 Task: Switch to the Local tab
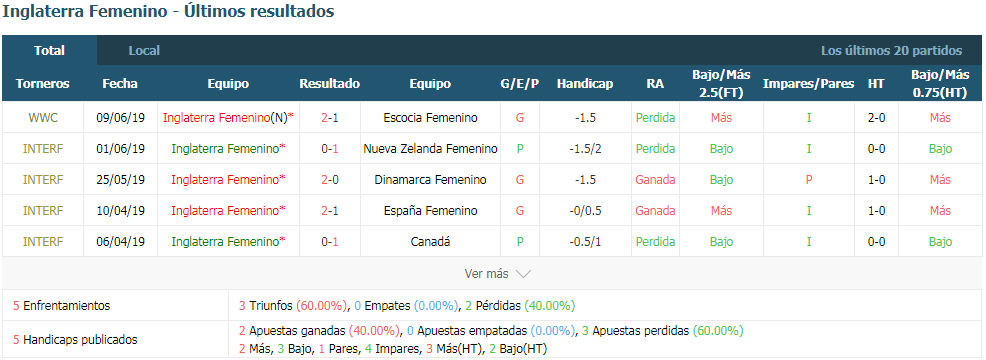(x=144, y=50)
